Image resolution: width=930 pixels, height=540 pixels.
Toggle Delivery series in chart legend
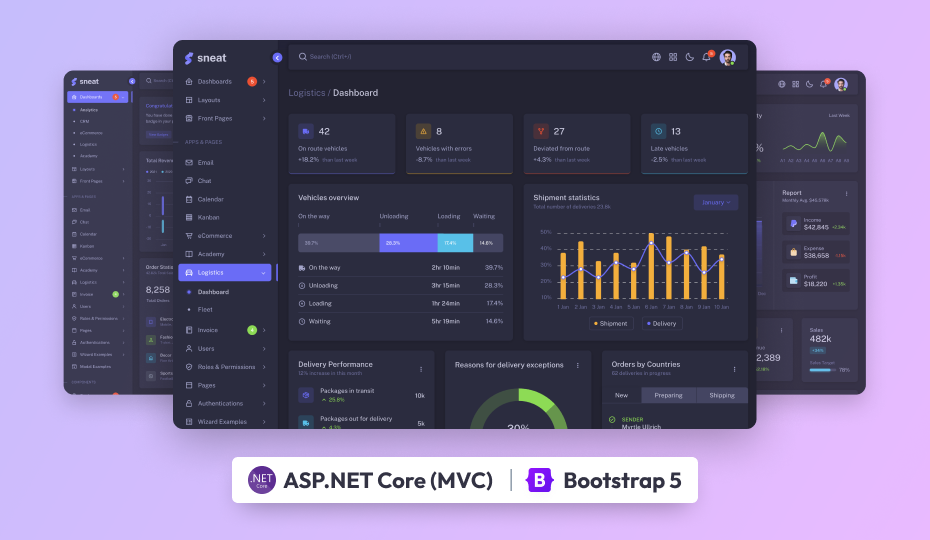pos(662,323)
